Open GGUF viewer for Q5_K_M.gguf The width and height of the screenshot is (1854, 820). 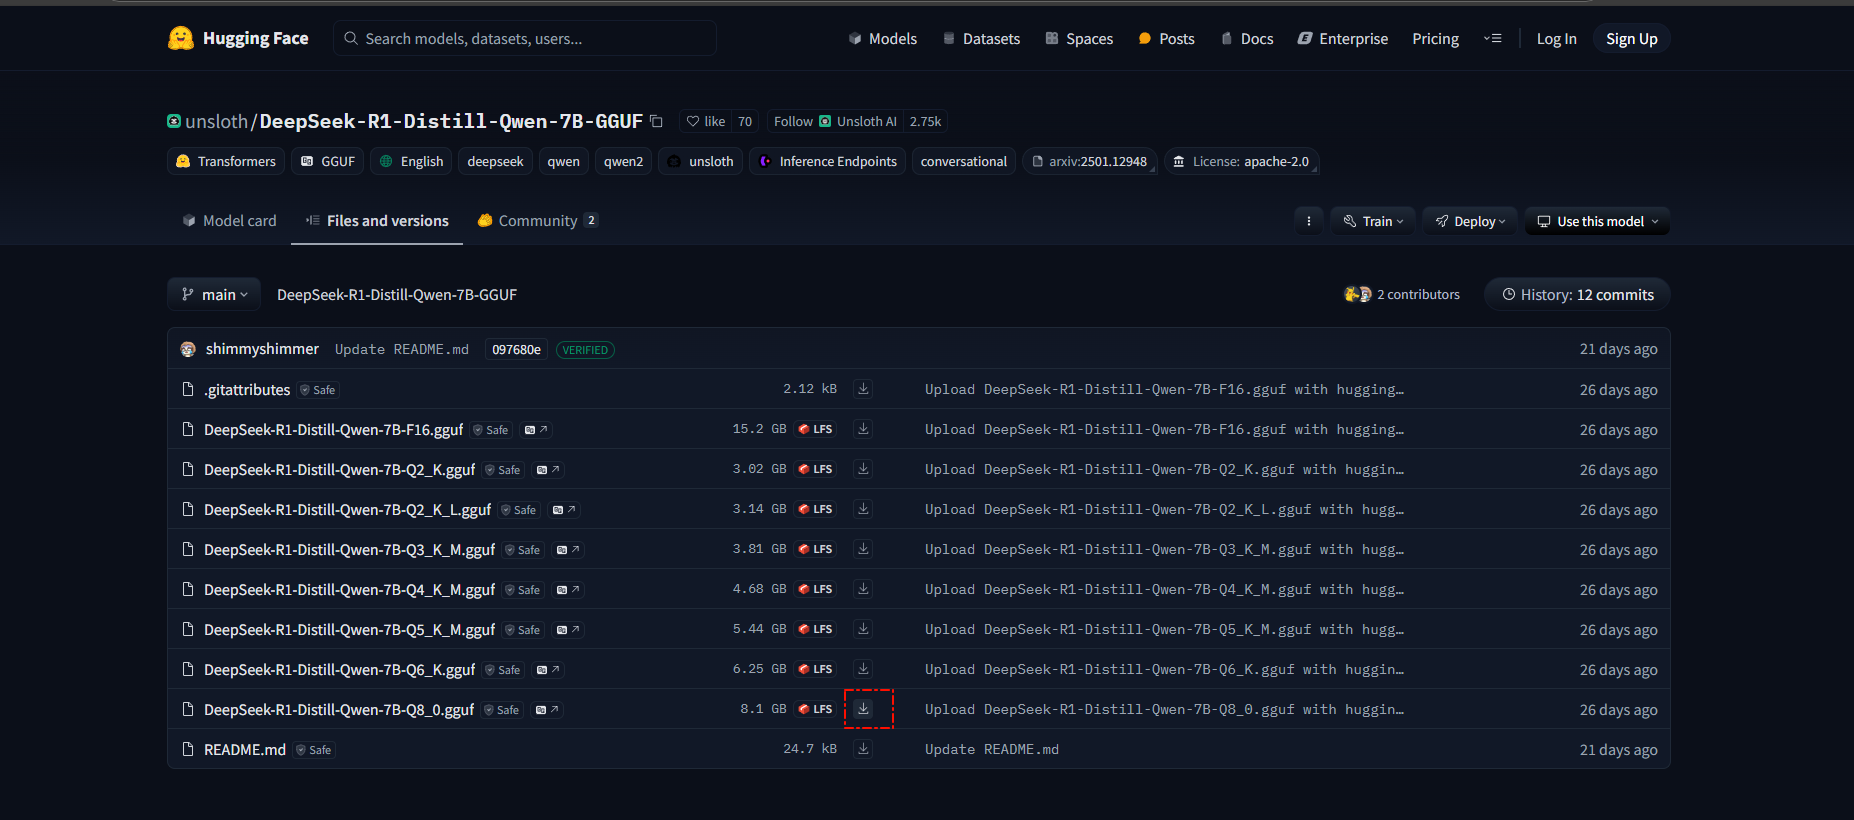pyautogui.click(x=568, y=630)
